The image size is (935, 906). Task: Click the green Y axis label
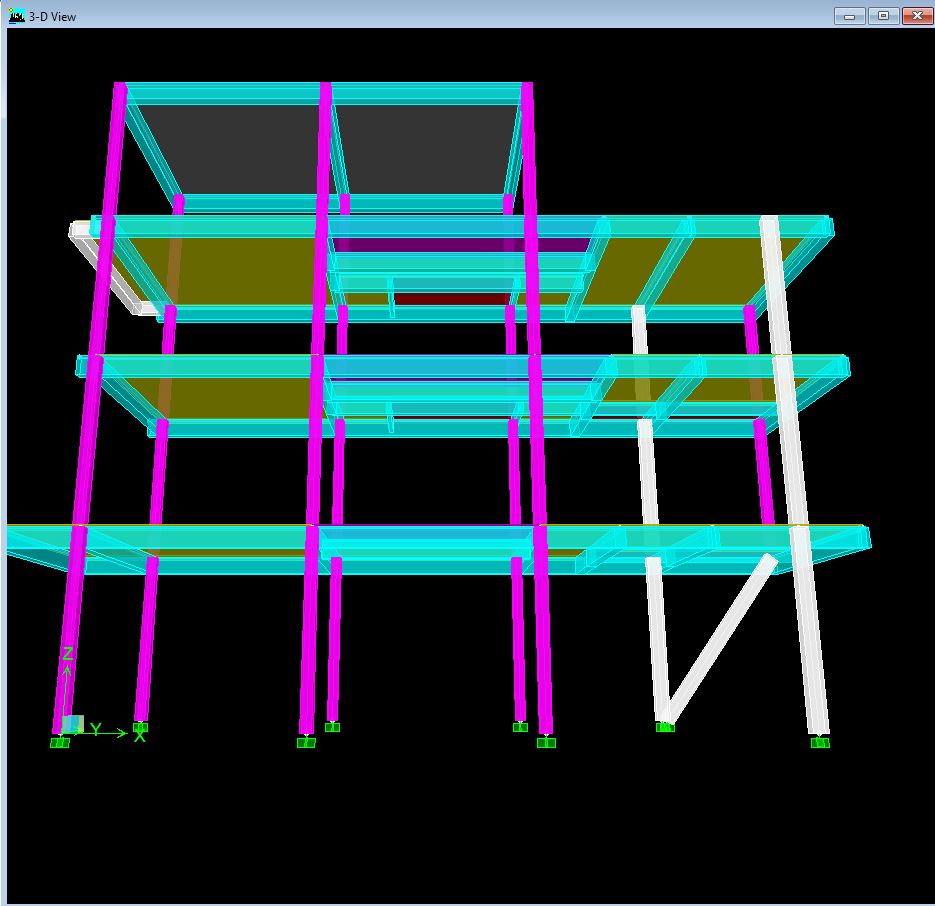point(95,728)
